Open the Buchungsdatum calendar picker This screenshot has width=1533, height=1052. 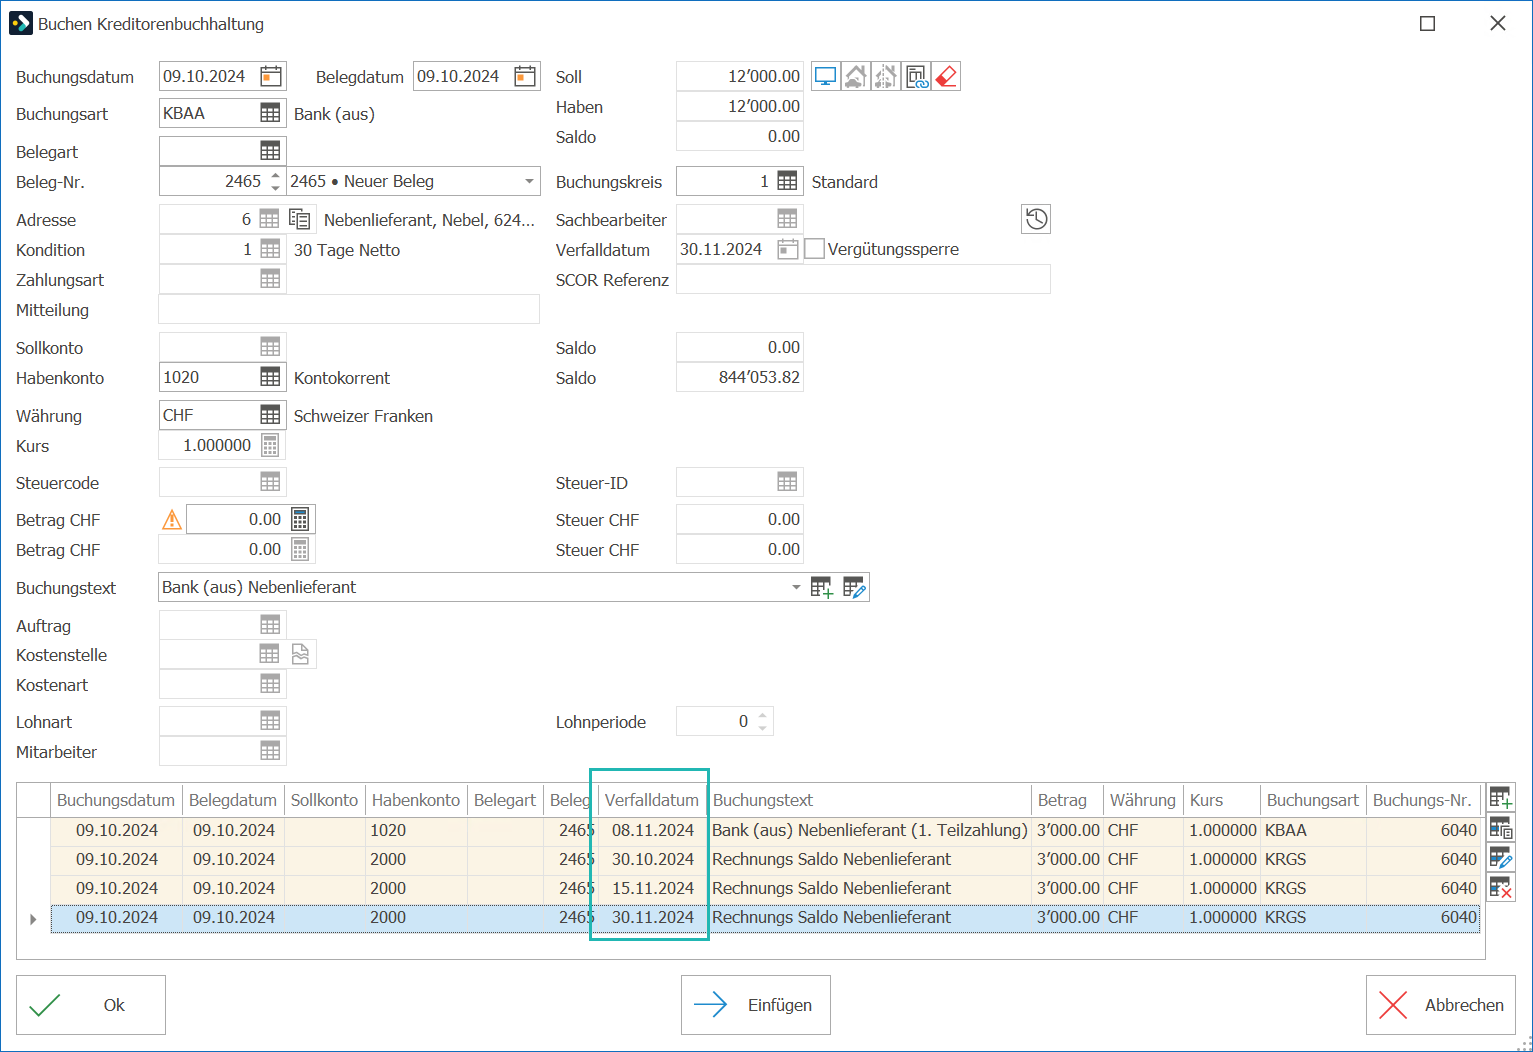pyautogui.click(x=271, y=76)
